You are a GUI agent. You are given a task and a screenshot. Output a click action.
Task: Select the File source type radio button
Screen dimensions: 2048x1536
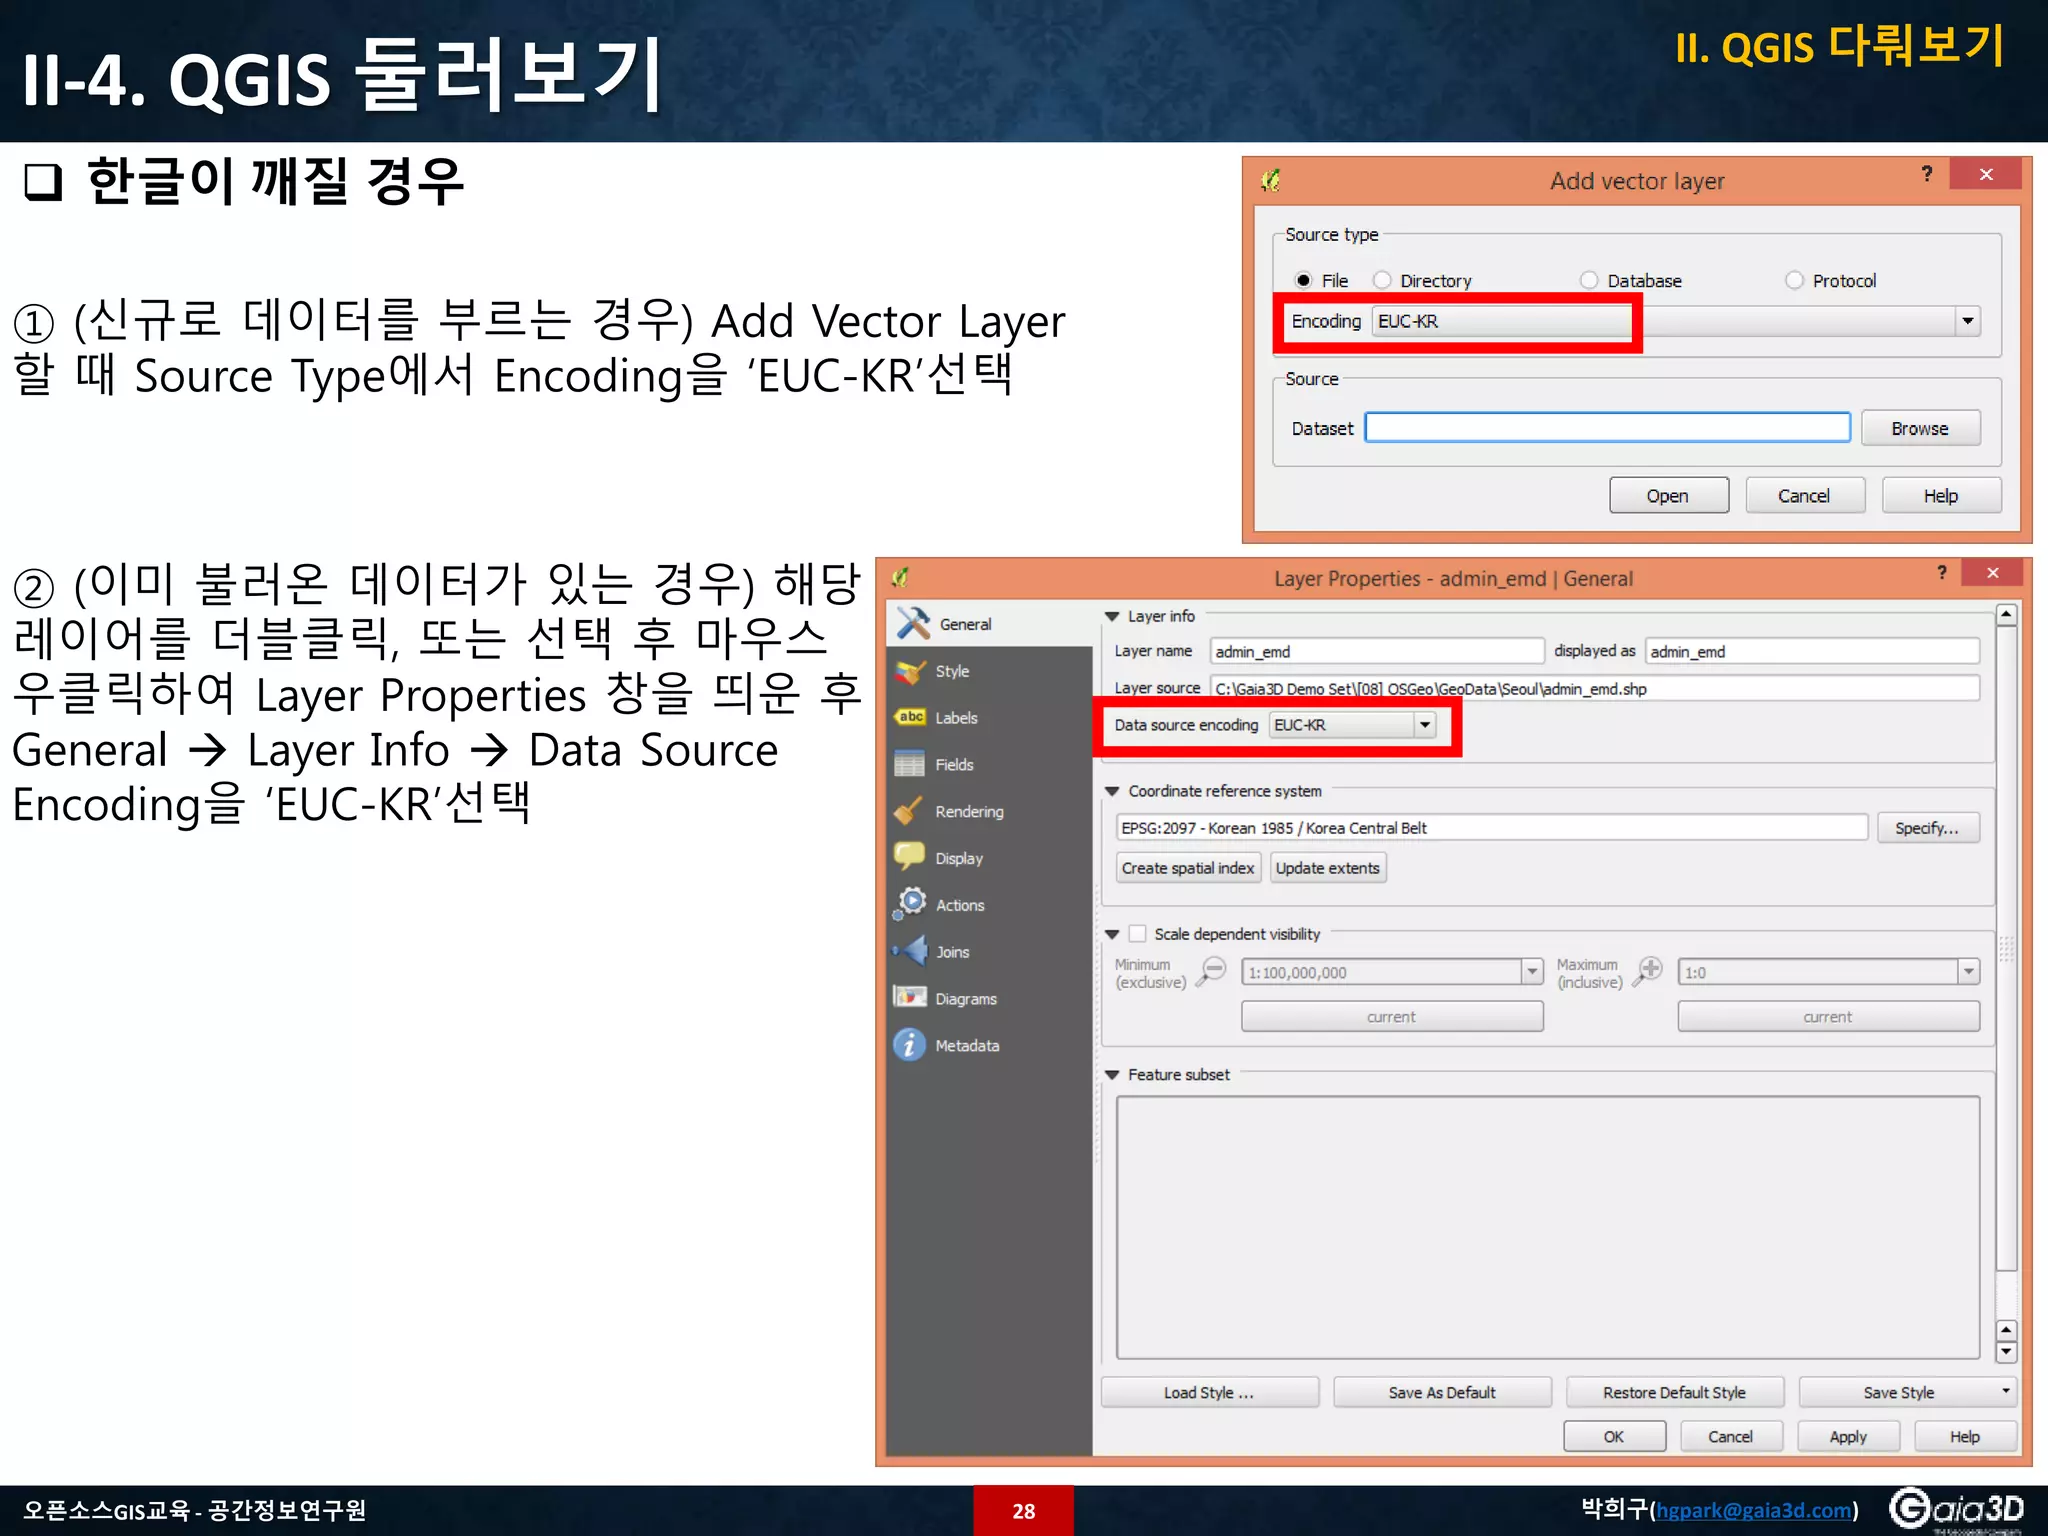pyautogui.click(x=1303, y=280)
